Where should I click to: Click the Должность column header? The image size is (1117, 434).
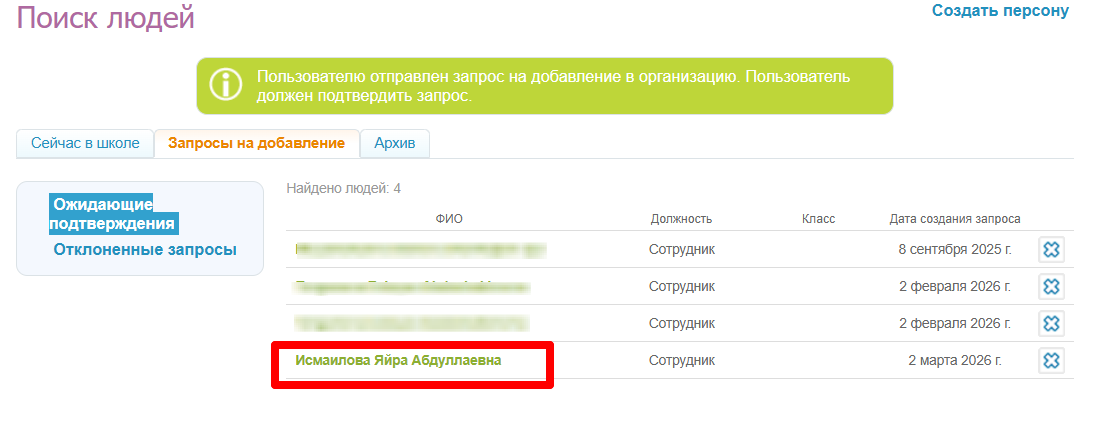point(681,219)
